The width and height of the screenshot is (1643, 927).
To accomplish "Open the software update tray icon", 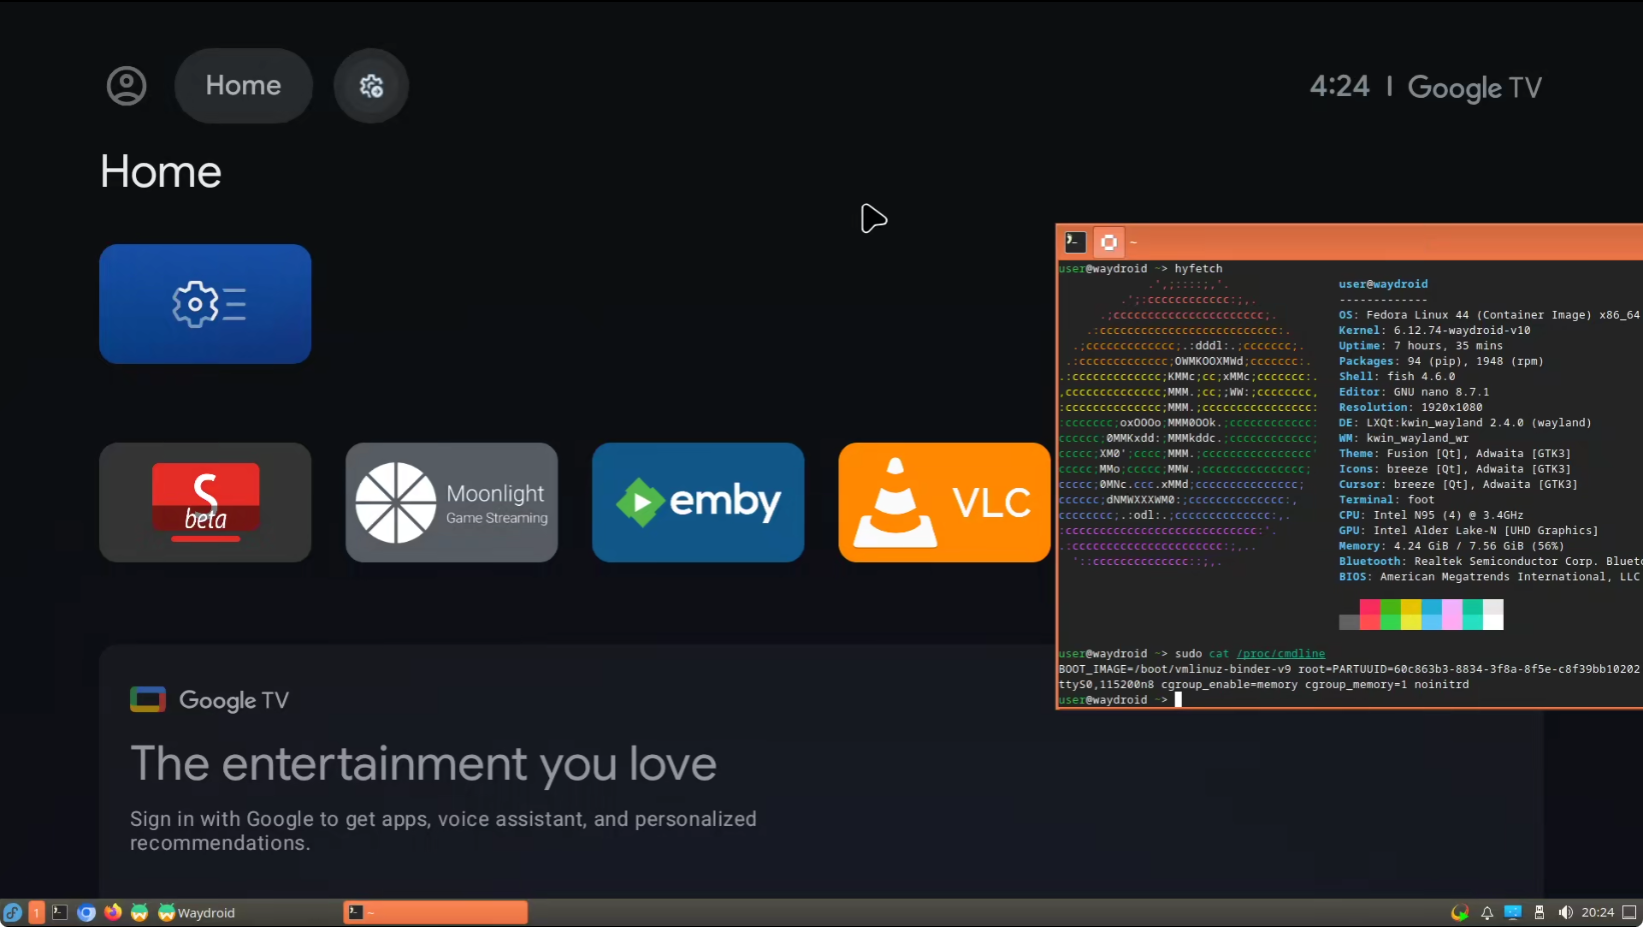I will click(1460, 912).
